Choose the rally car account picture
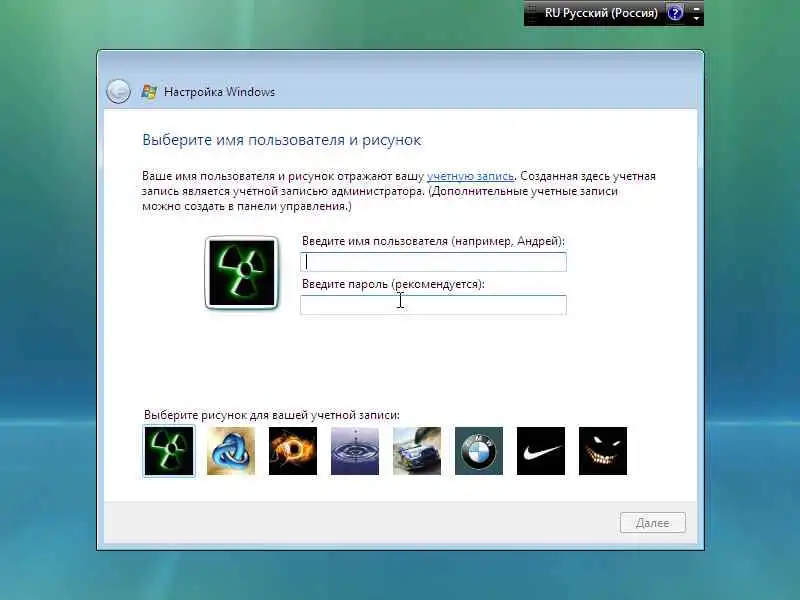This screenshot has width=800, height=600. [417, 451]
